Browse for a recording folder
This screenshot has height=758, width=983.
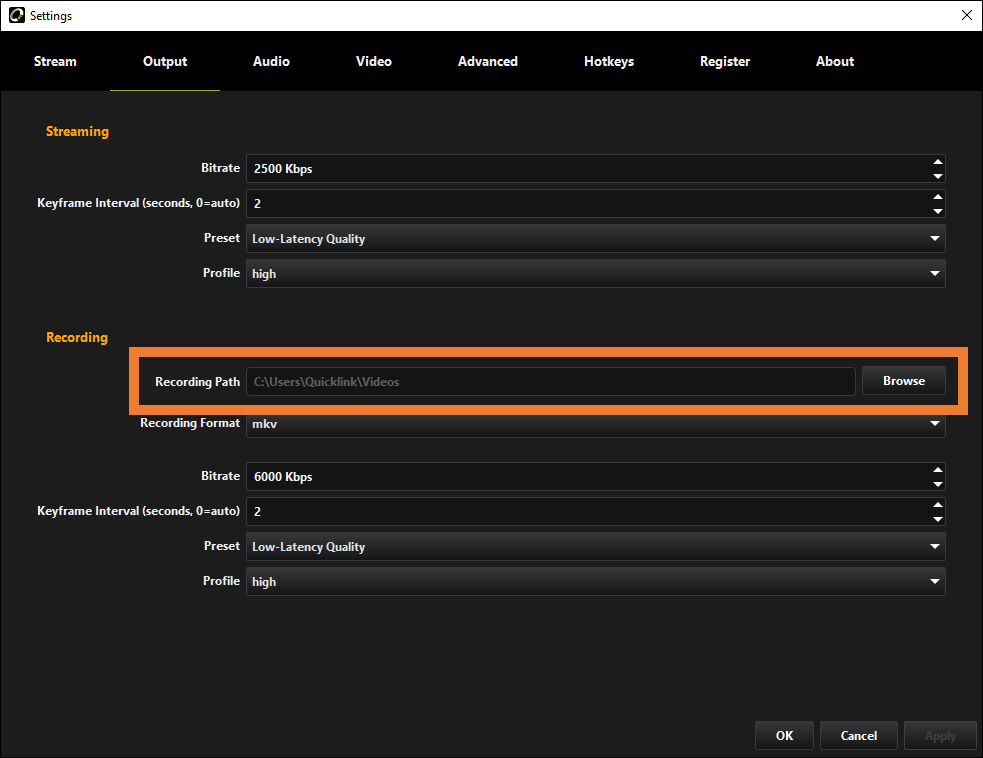903,381
